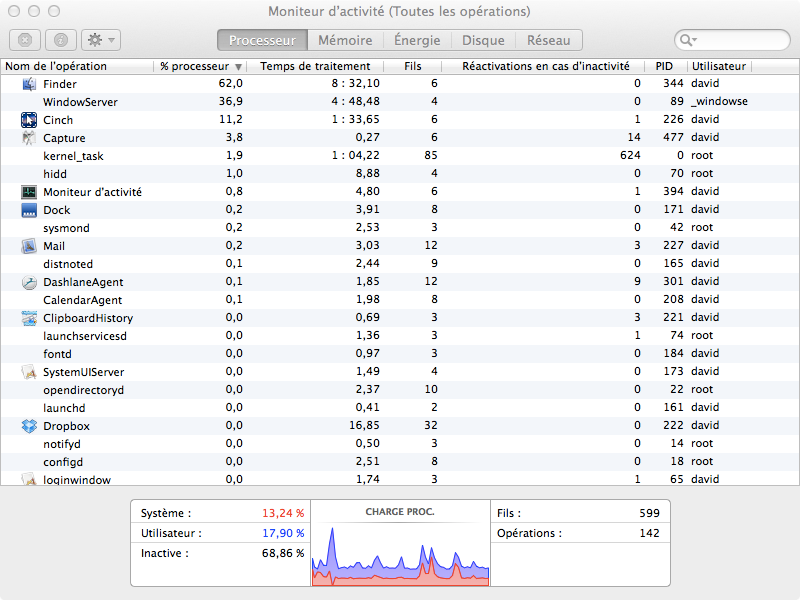Sort by PID column header

coord(664,66)
